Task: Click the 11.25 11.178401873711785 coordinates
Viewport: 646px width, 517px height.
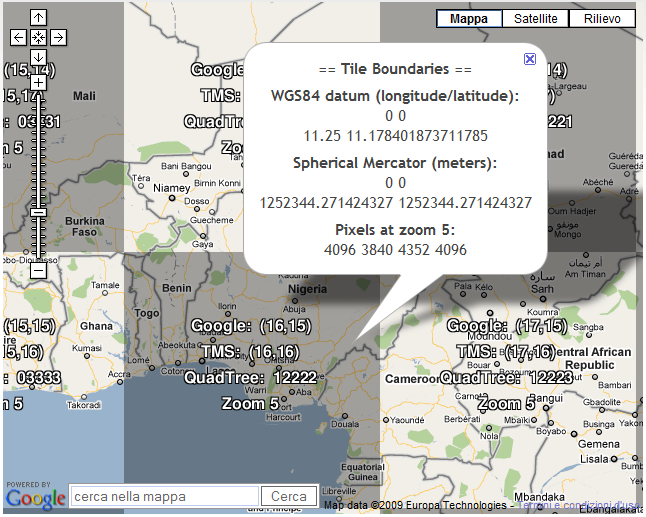Action: [x=396, y=136]
